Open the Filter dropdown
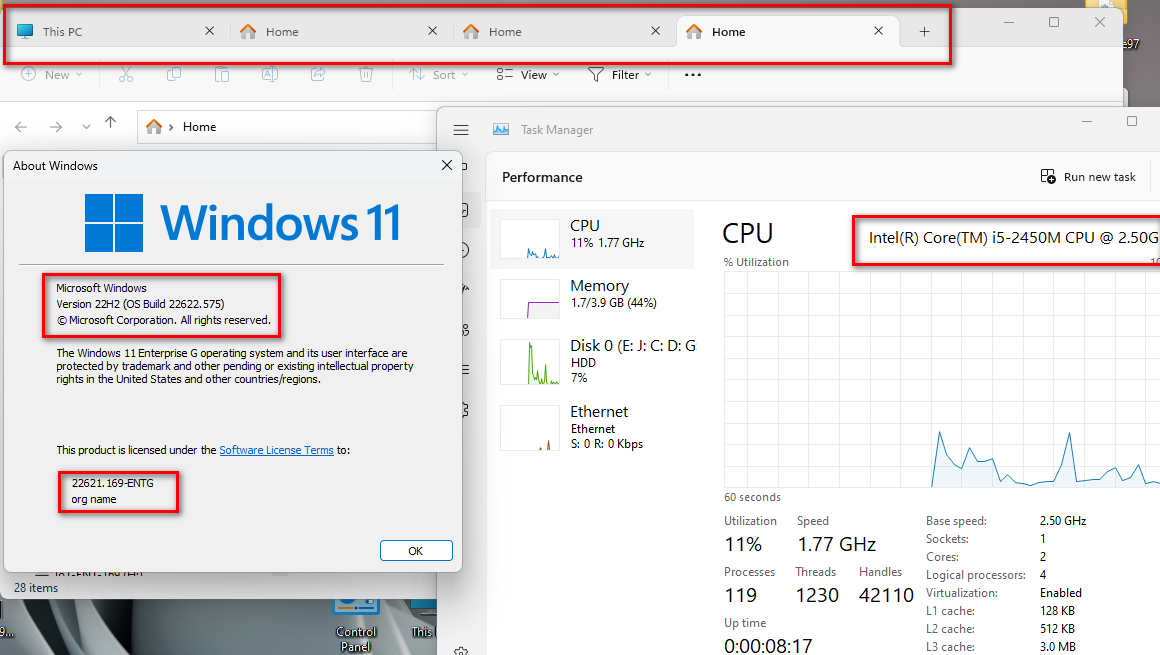This screenshot has width=1160, height=655. pyautogui.click(x=620, y=75)
